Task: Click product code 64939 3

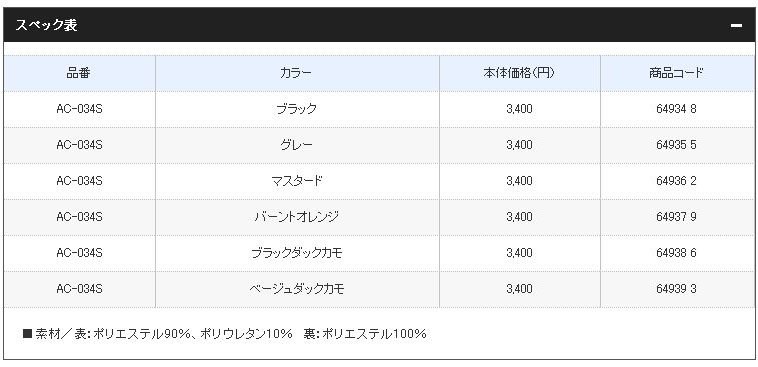Action: tap(676, 289)
